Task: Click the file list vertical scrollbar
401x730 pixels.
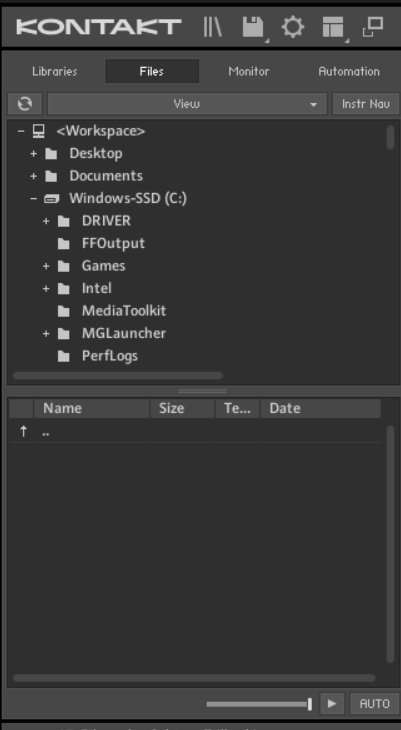Action: (x=390, y=543)
